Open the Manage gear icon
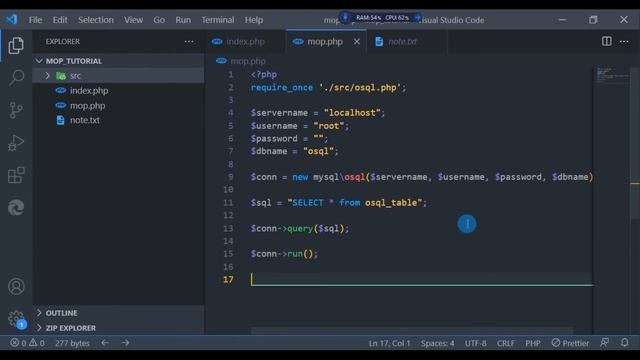The width and height of the screenshot is (640, 360). pyautogui.click(x=16, y=319)
